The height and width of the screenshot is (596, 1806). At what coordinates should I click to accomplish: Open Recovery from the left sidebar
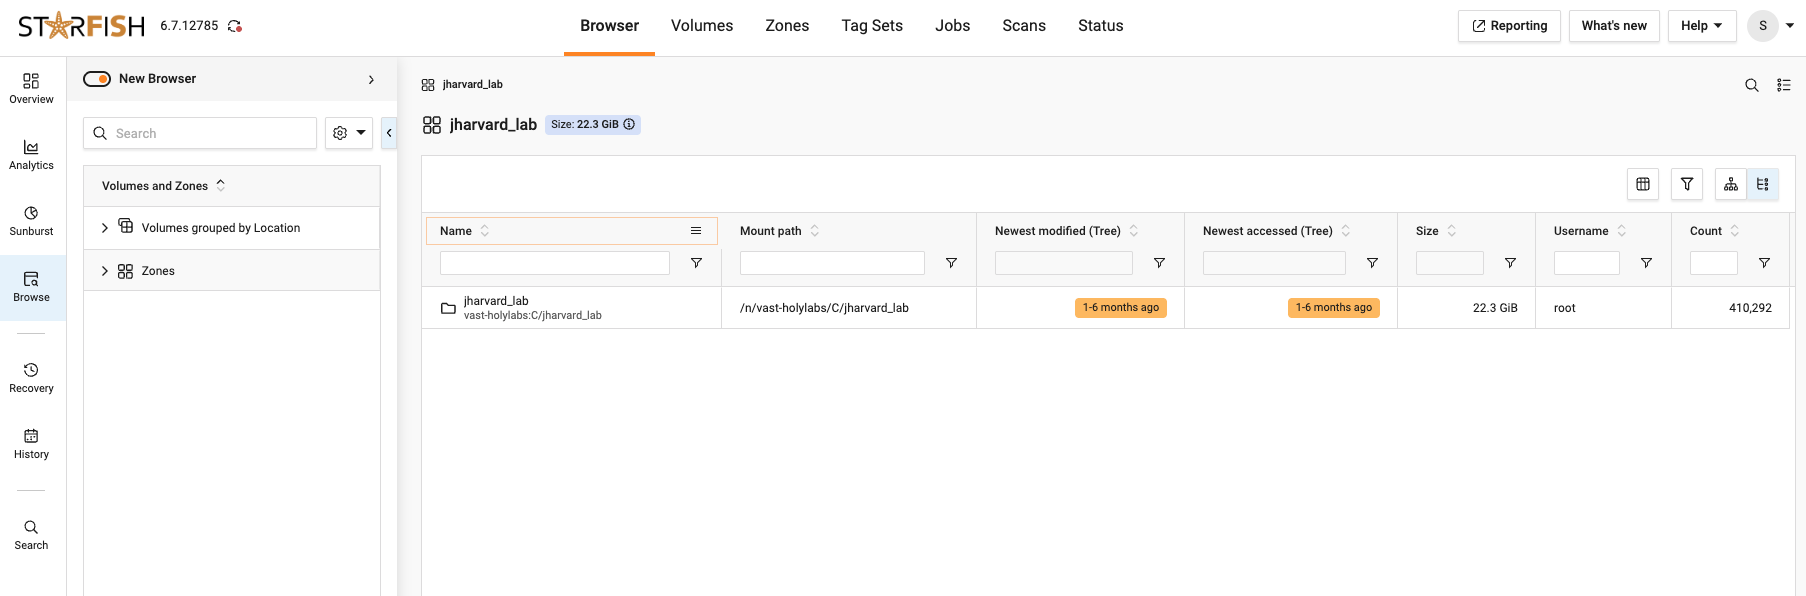[x=31, y=378]
